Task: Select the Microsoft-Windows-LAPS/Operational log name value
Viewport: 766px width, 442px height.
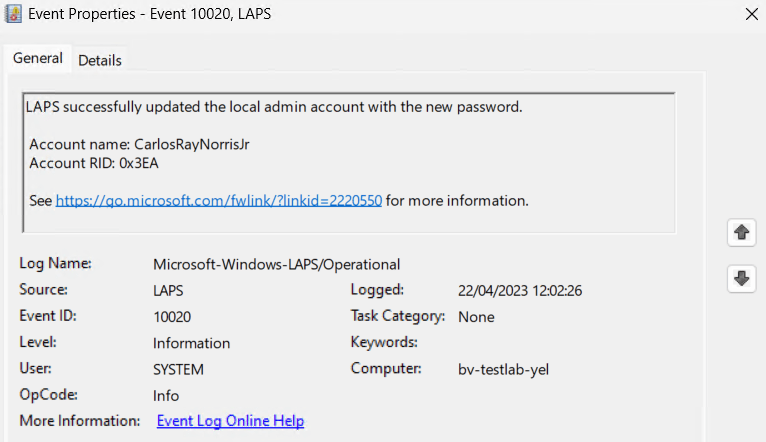Action: (276, 264)
